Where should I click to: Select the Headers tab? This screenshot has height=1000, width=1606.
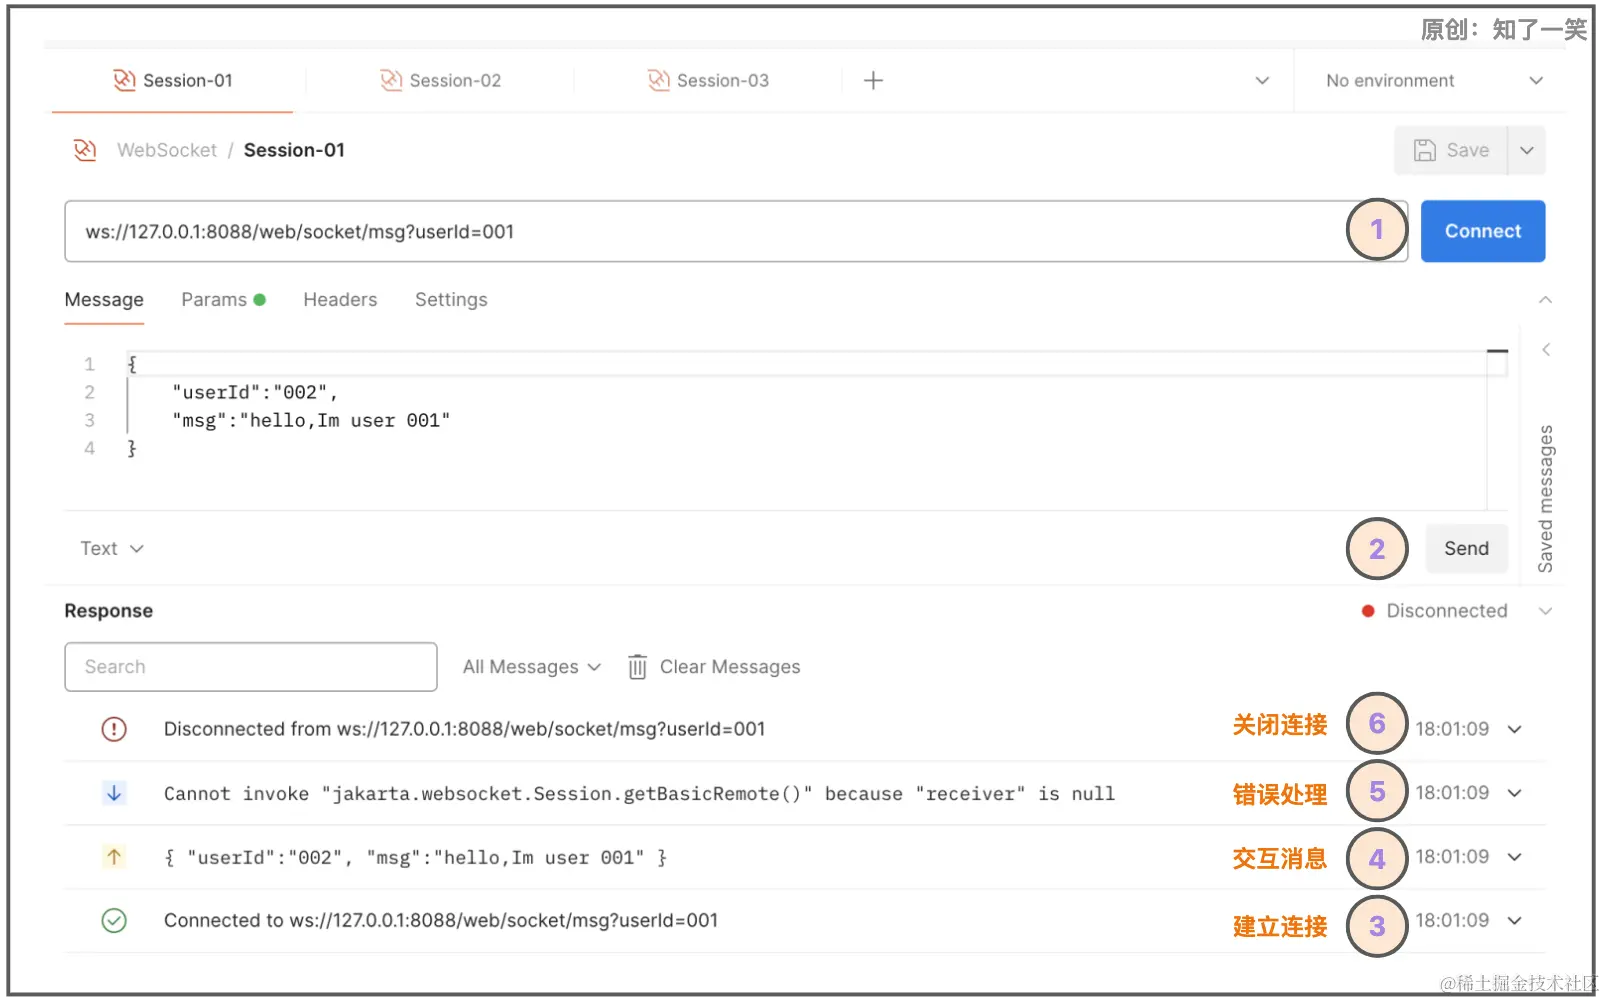340,300
